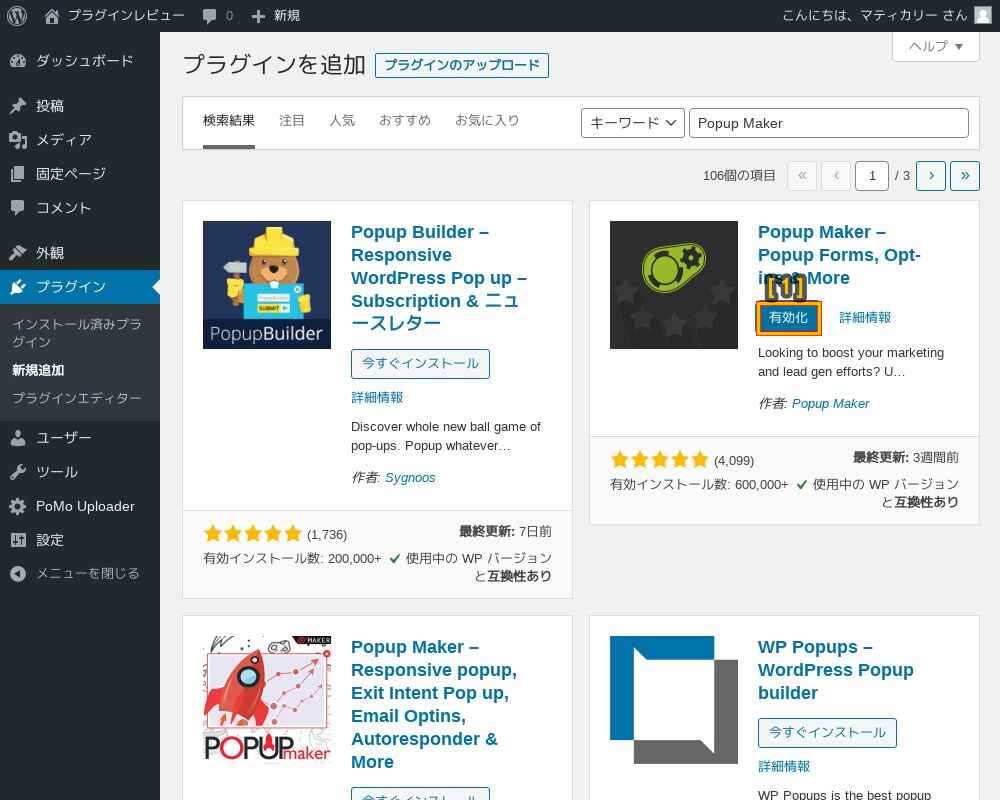1000x800 pixels.
Task: Open the user avatar in the top right
Action: pos(983,15)
